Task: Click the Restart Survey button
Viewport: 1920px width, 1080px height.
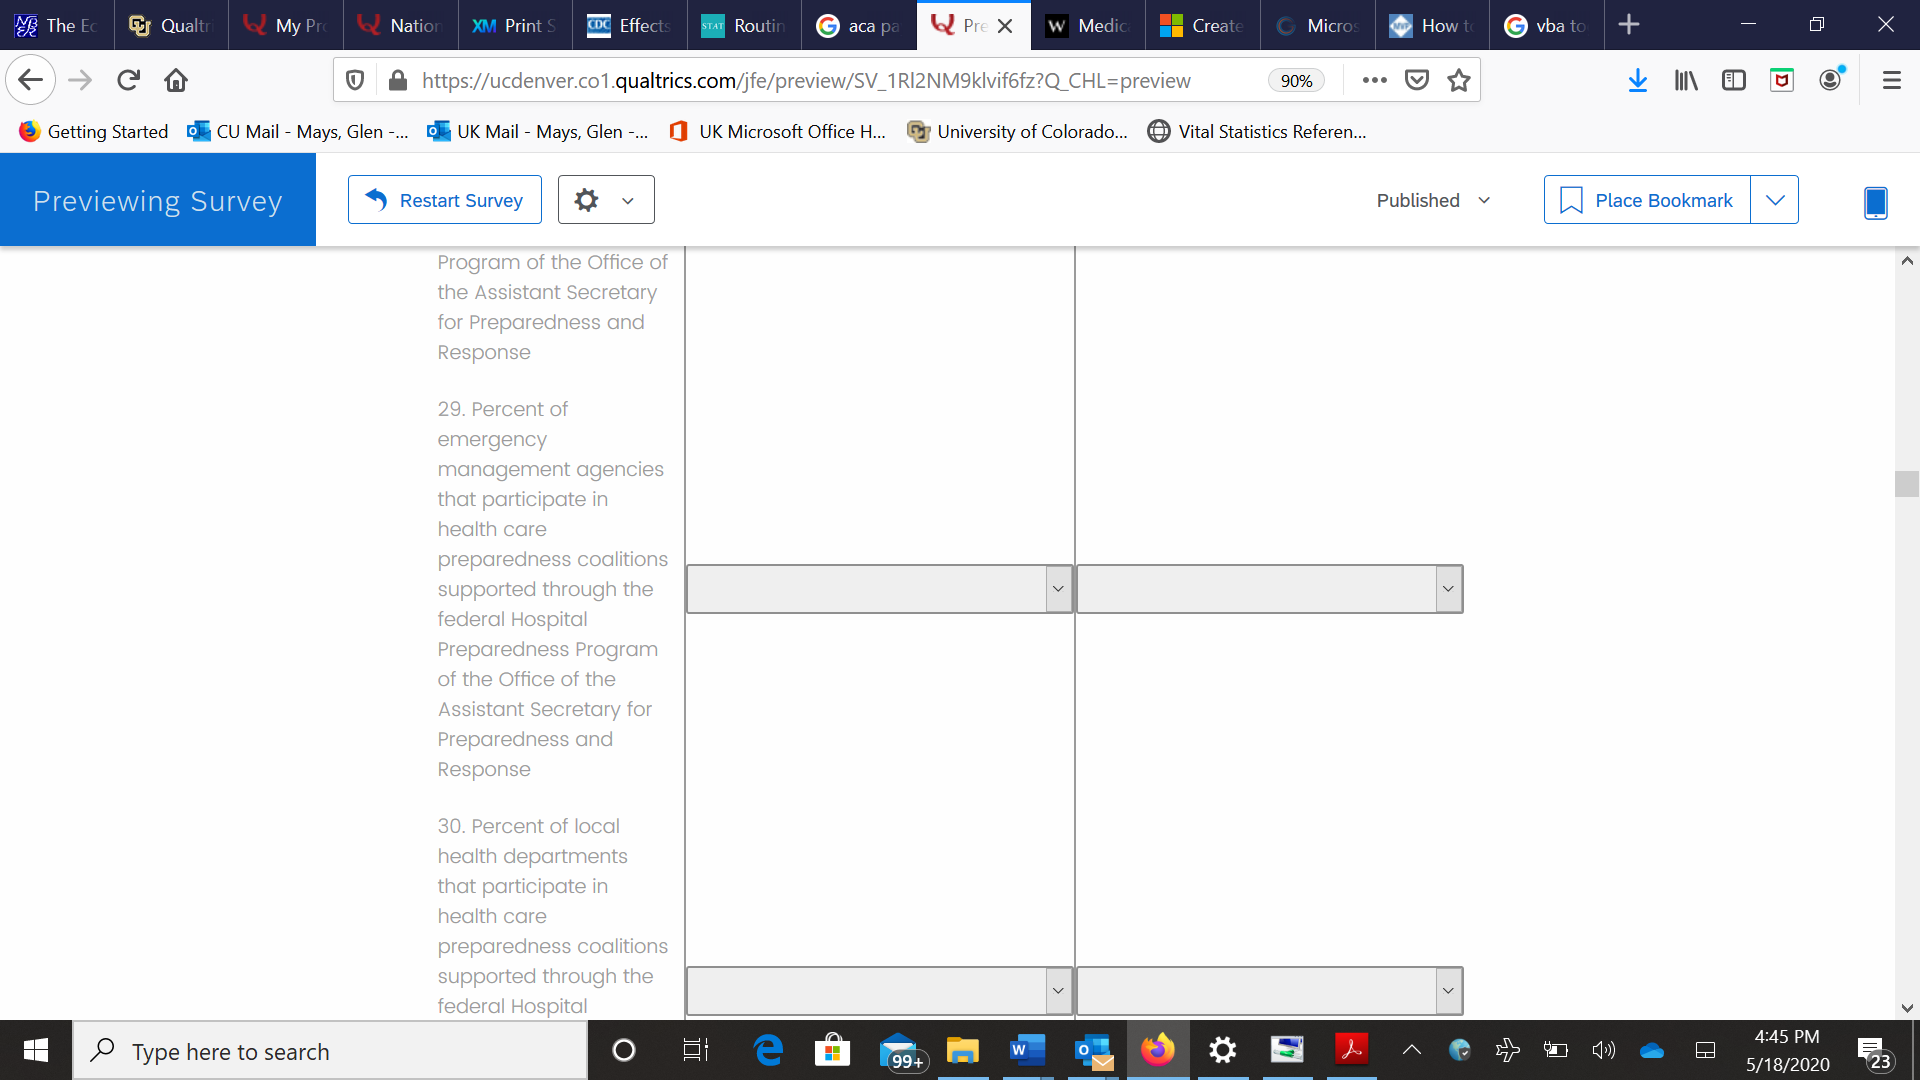Action: (x=445, y=200)
